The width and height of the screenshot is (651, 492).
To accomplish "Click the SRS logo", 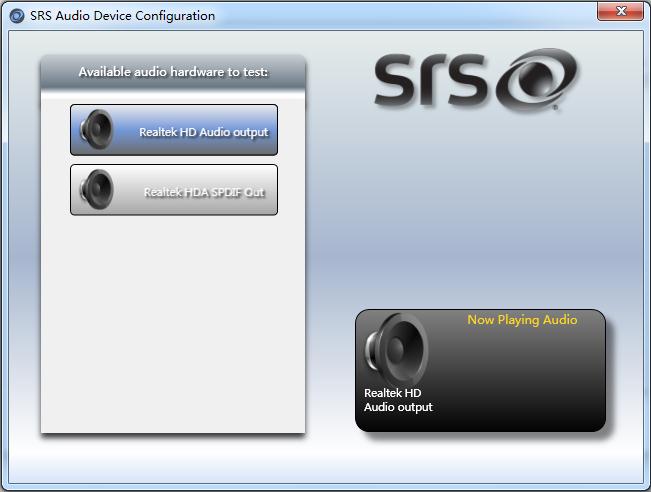I will point(475,81).
